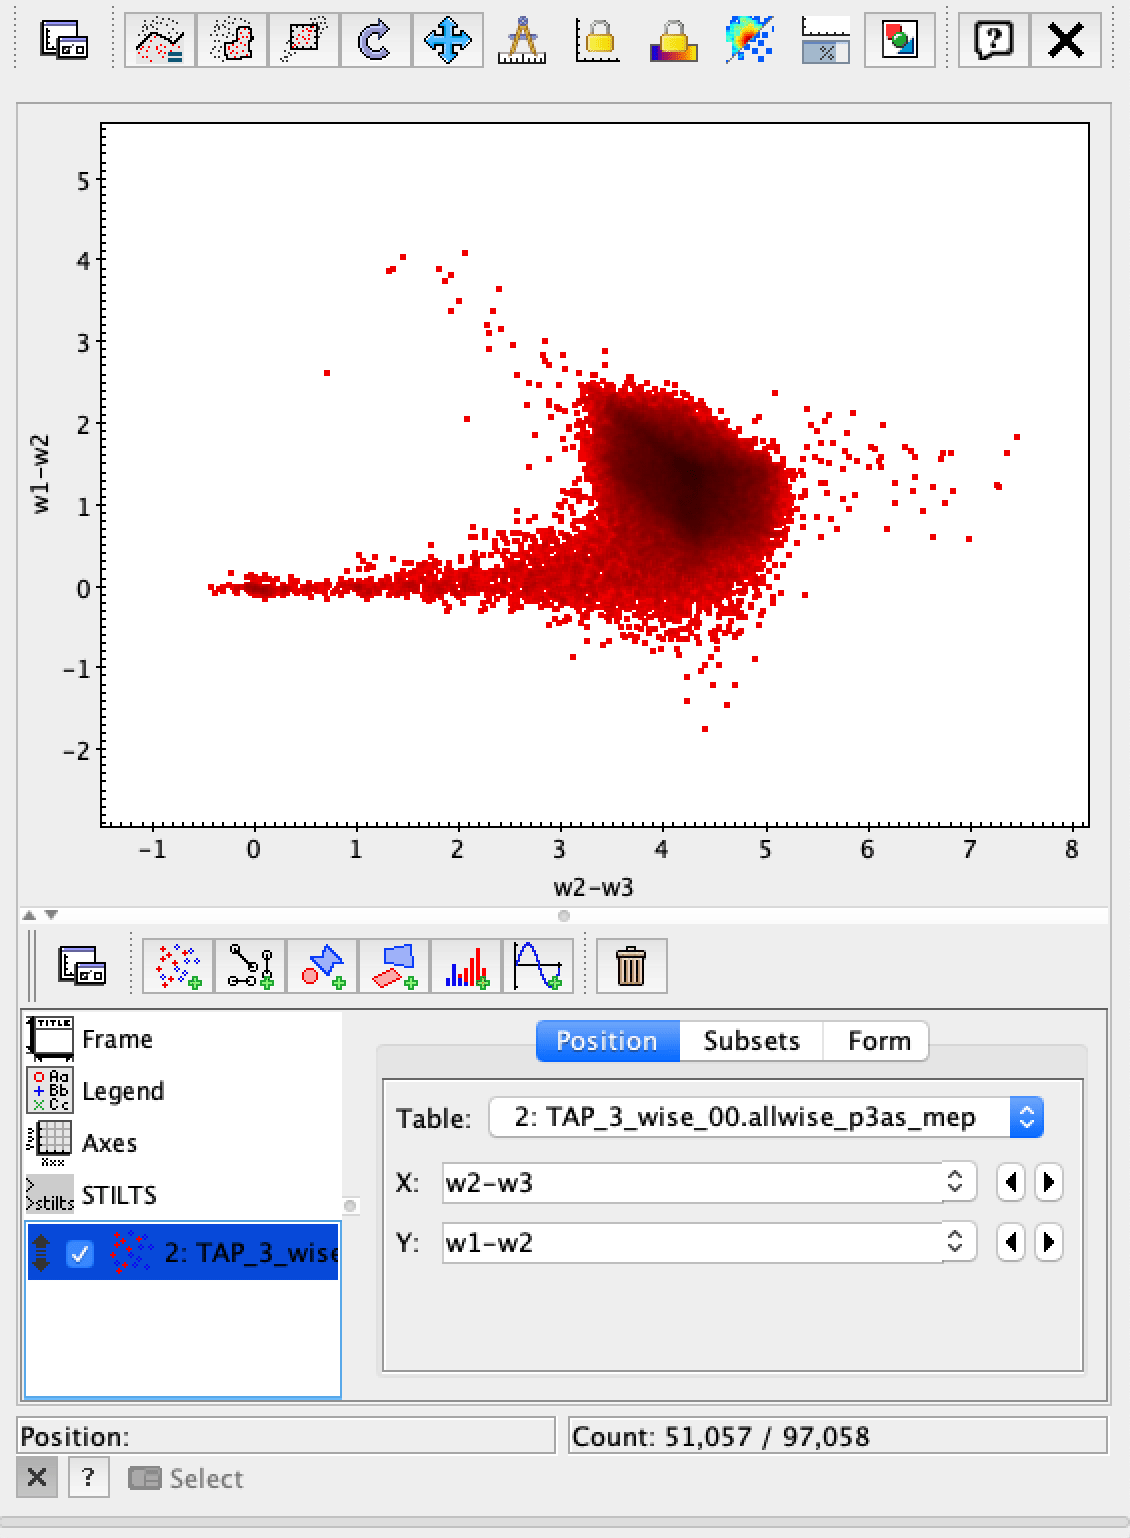Advance the X axis with the right arrow stepper
This screenshot has height=1538, width=1130.
click(x=1048, y=1182)
